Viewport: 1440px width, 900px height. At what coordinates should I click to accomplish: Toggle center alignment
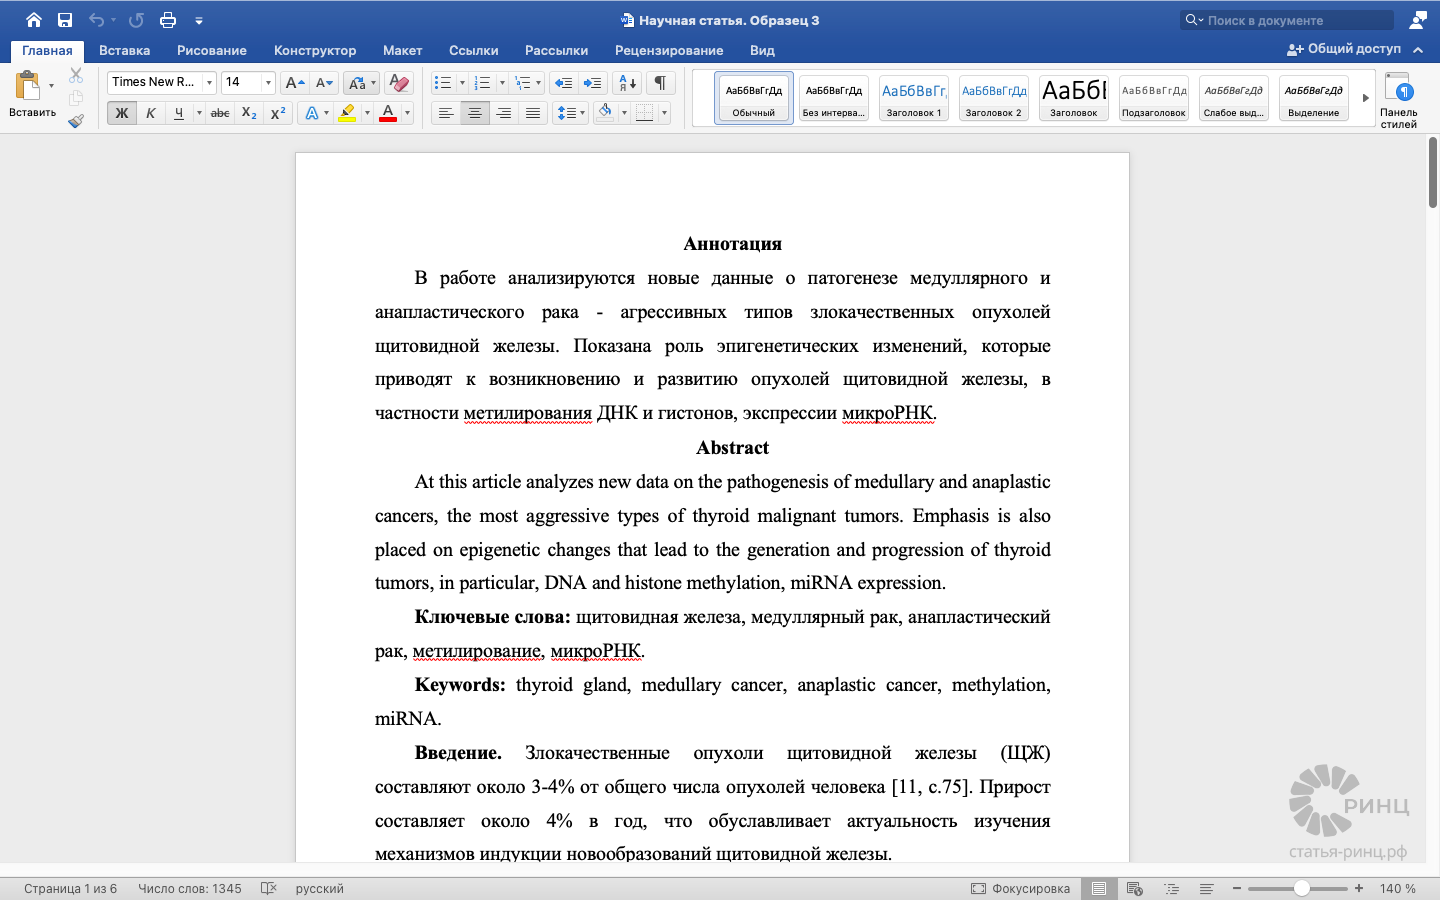[x=475, y=113]
